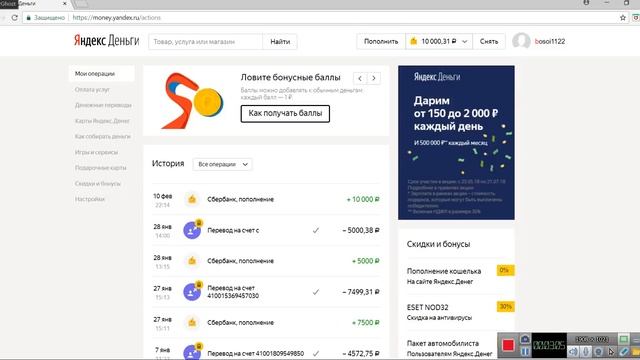Click the +10 000 ₽ amount
This screenshot has height=360, width=640.
363,199
